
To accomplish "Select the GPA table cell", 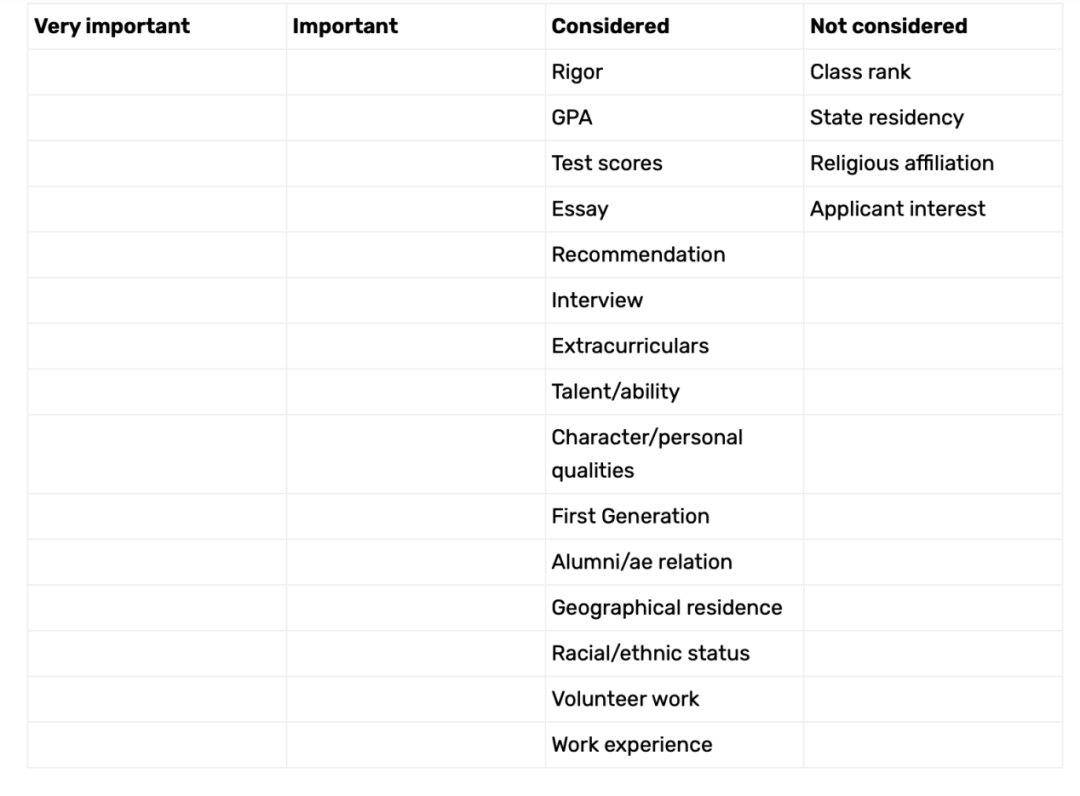I will [572, 118].
